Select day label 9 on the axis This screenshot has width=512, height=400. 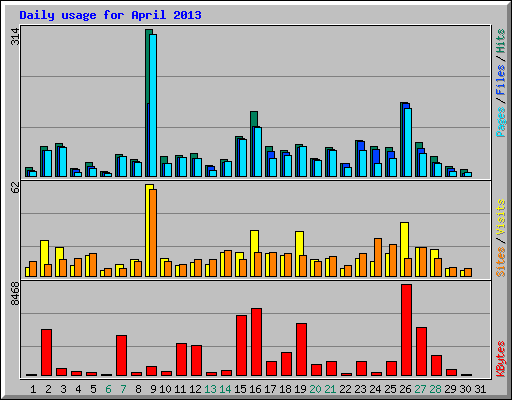pos(153,389)
